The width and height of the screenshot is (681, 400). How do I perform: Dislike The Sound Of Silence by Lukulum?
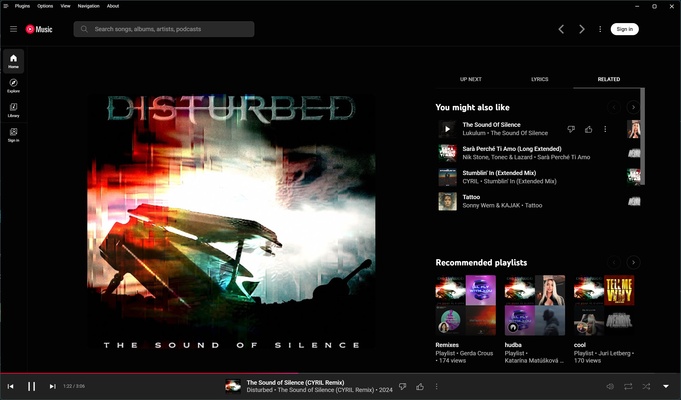click(x=571, y=129)
